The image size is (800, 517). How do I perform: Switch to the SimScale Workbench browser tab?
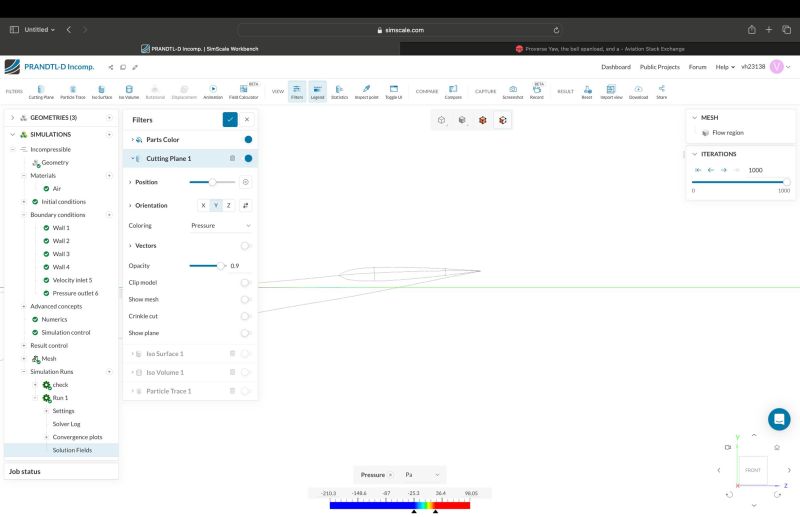(199, 49)
